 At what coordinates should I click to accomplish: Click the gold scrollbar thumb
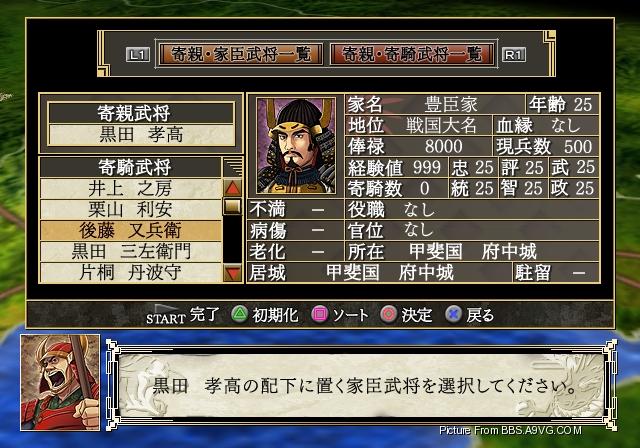pyautogui.click(x=233, y=207)
